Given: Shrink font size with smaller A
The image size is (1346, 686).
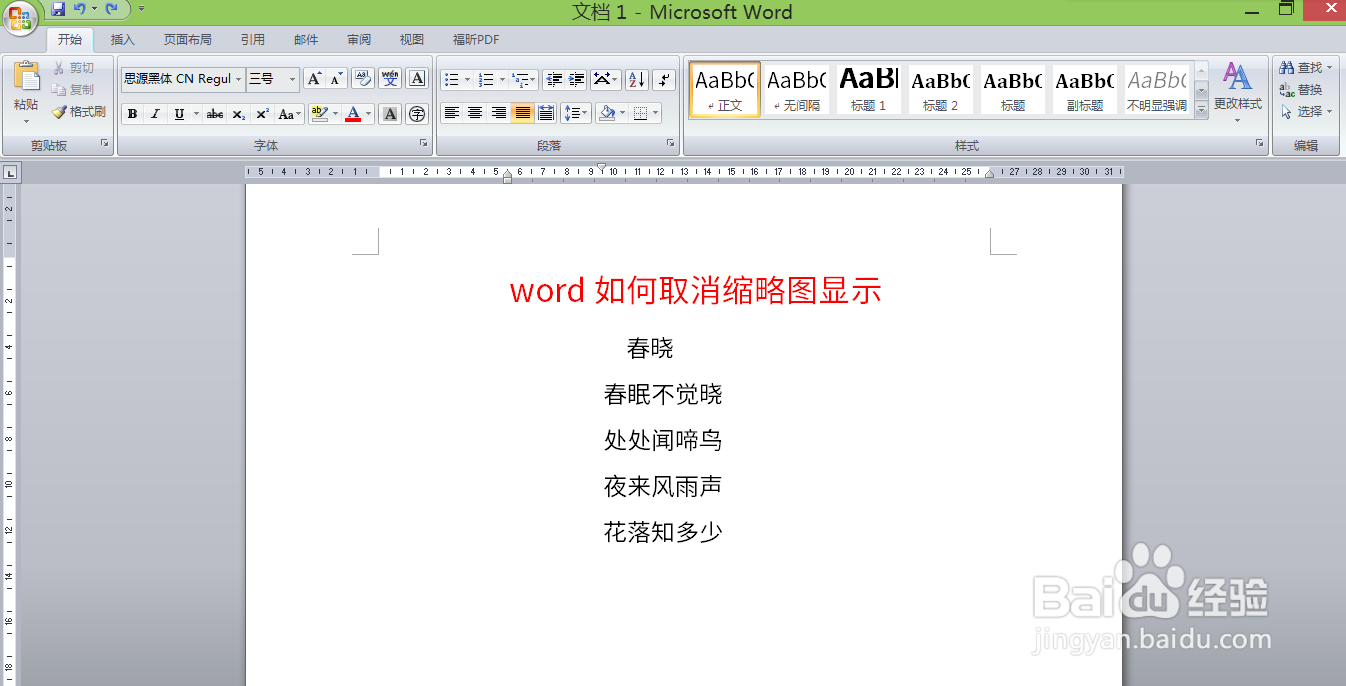Looking at the screenshot, I should pyautogui.click(x=336, y=79).
